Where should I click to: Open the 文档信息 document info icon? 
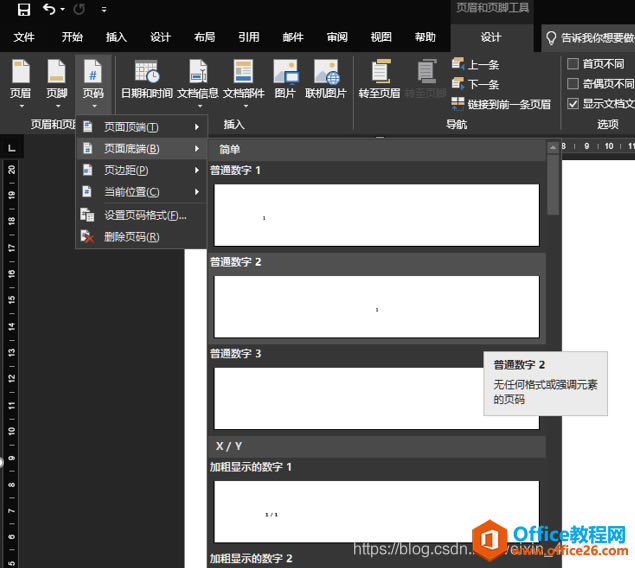(x=198, y=83)
